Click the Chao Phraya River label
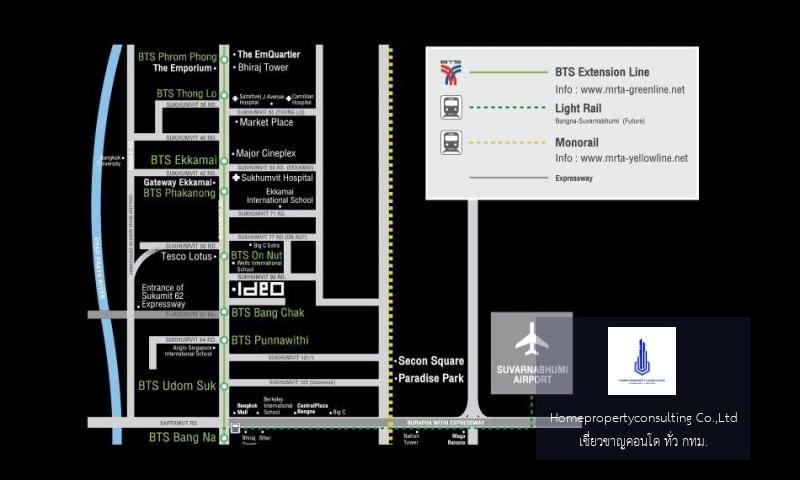Image resolution: width=800 pixels, height=480 pixels. [x=101, y=268]
